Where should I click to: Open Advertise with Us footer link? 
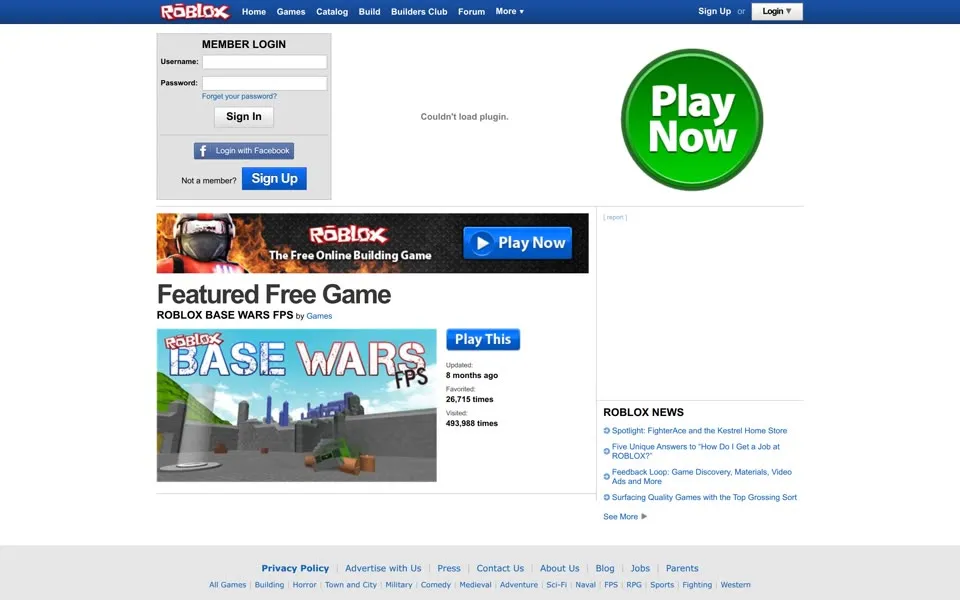[x=383, y=568]
